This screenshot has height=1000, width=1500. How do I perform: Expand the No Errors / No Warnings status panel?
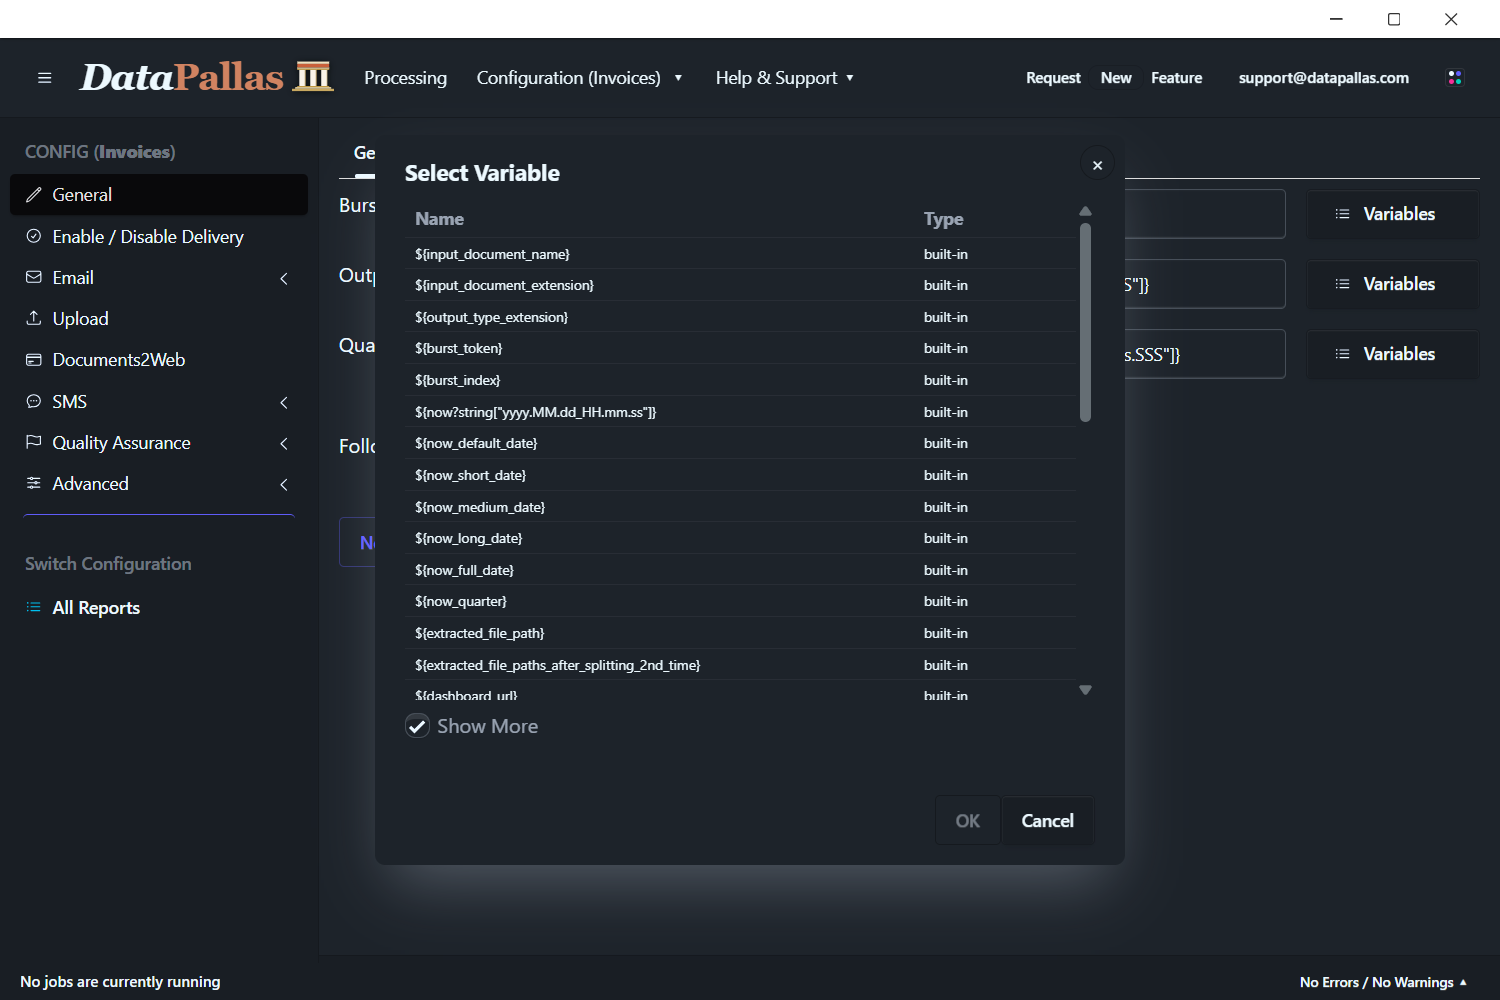(1383, 982)
